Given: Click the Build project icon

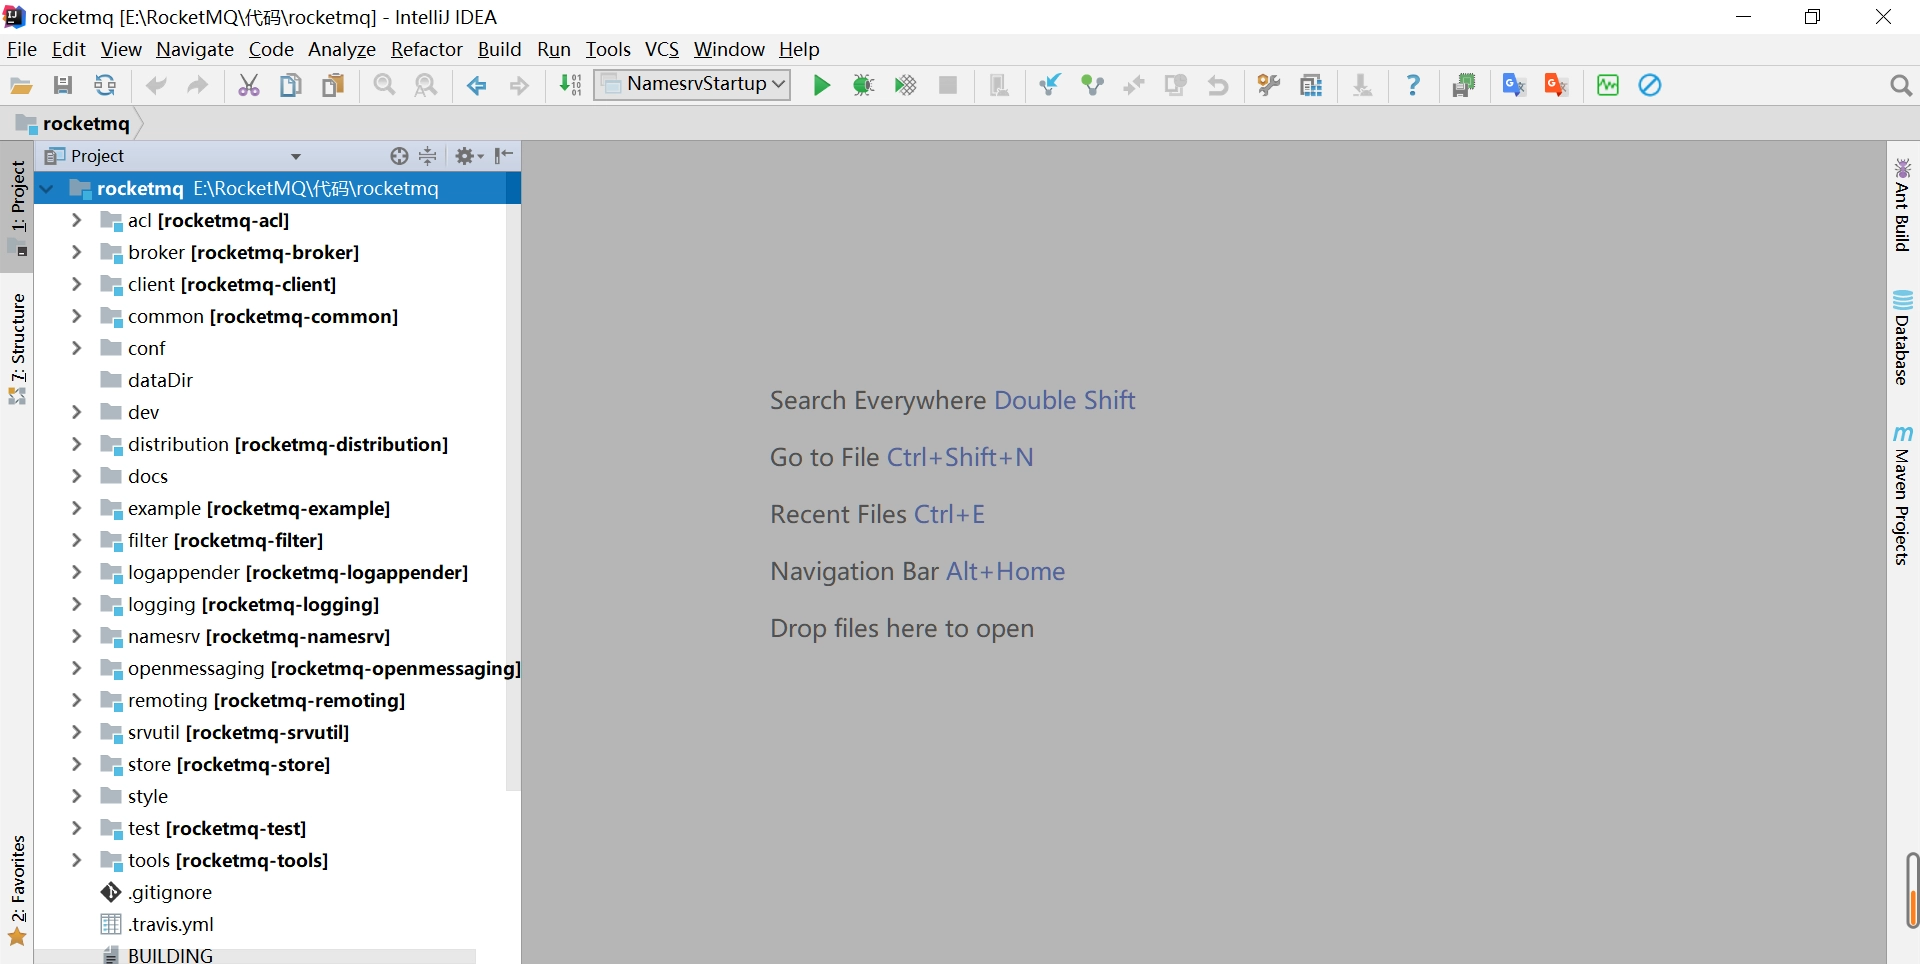Looking at the screenshot, I should (x=571, y=86).
